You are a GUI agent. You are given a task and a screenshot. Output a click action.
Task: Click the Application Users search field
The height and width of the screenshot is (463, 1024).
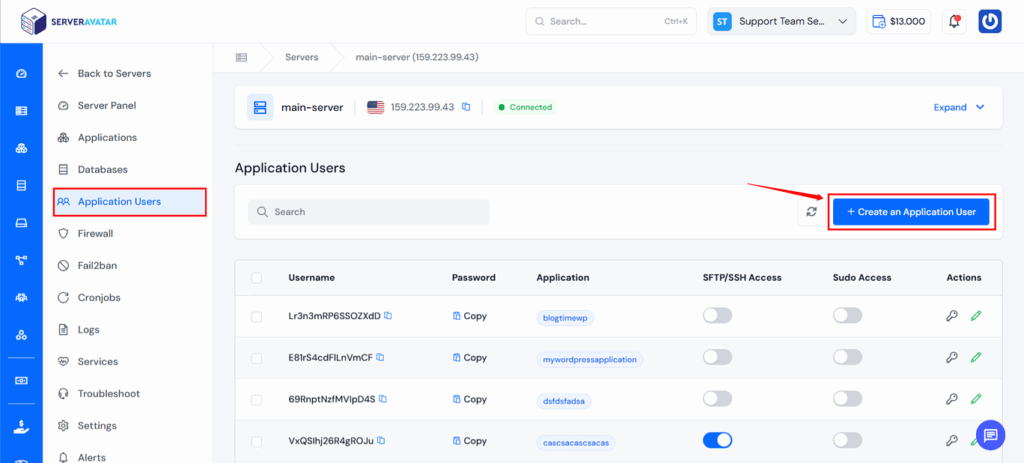tap(368, 212)
